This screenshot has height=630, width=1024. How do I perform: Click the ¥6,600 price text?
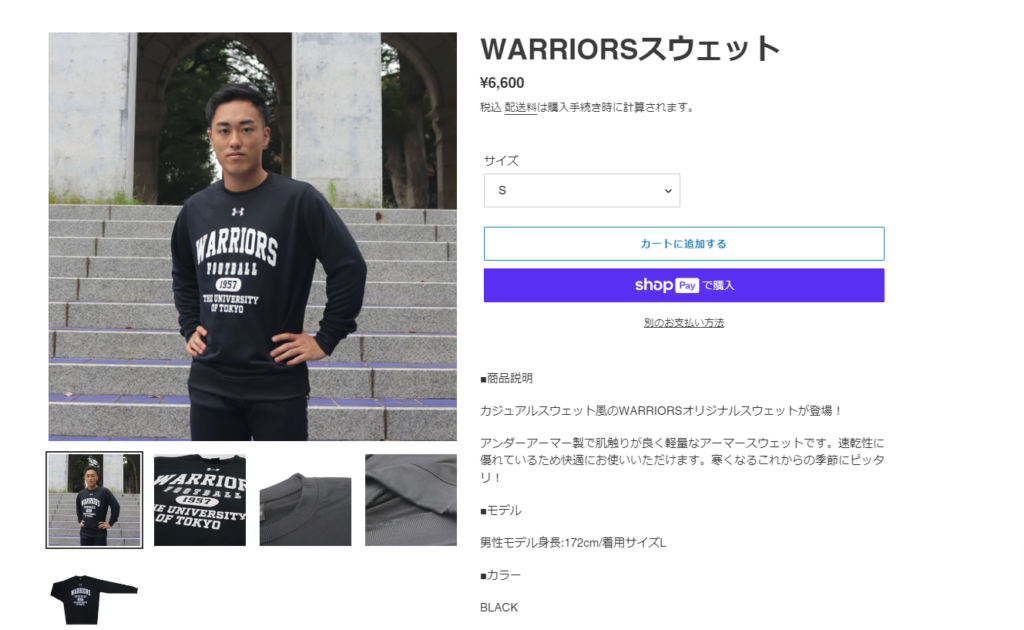pos(502,83)
